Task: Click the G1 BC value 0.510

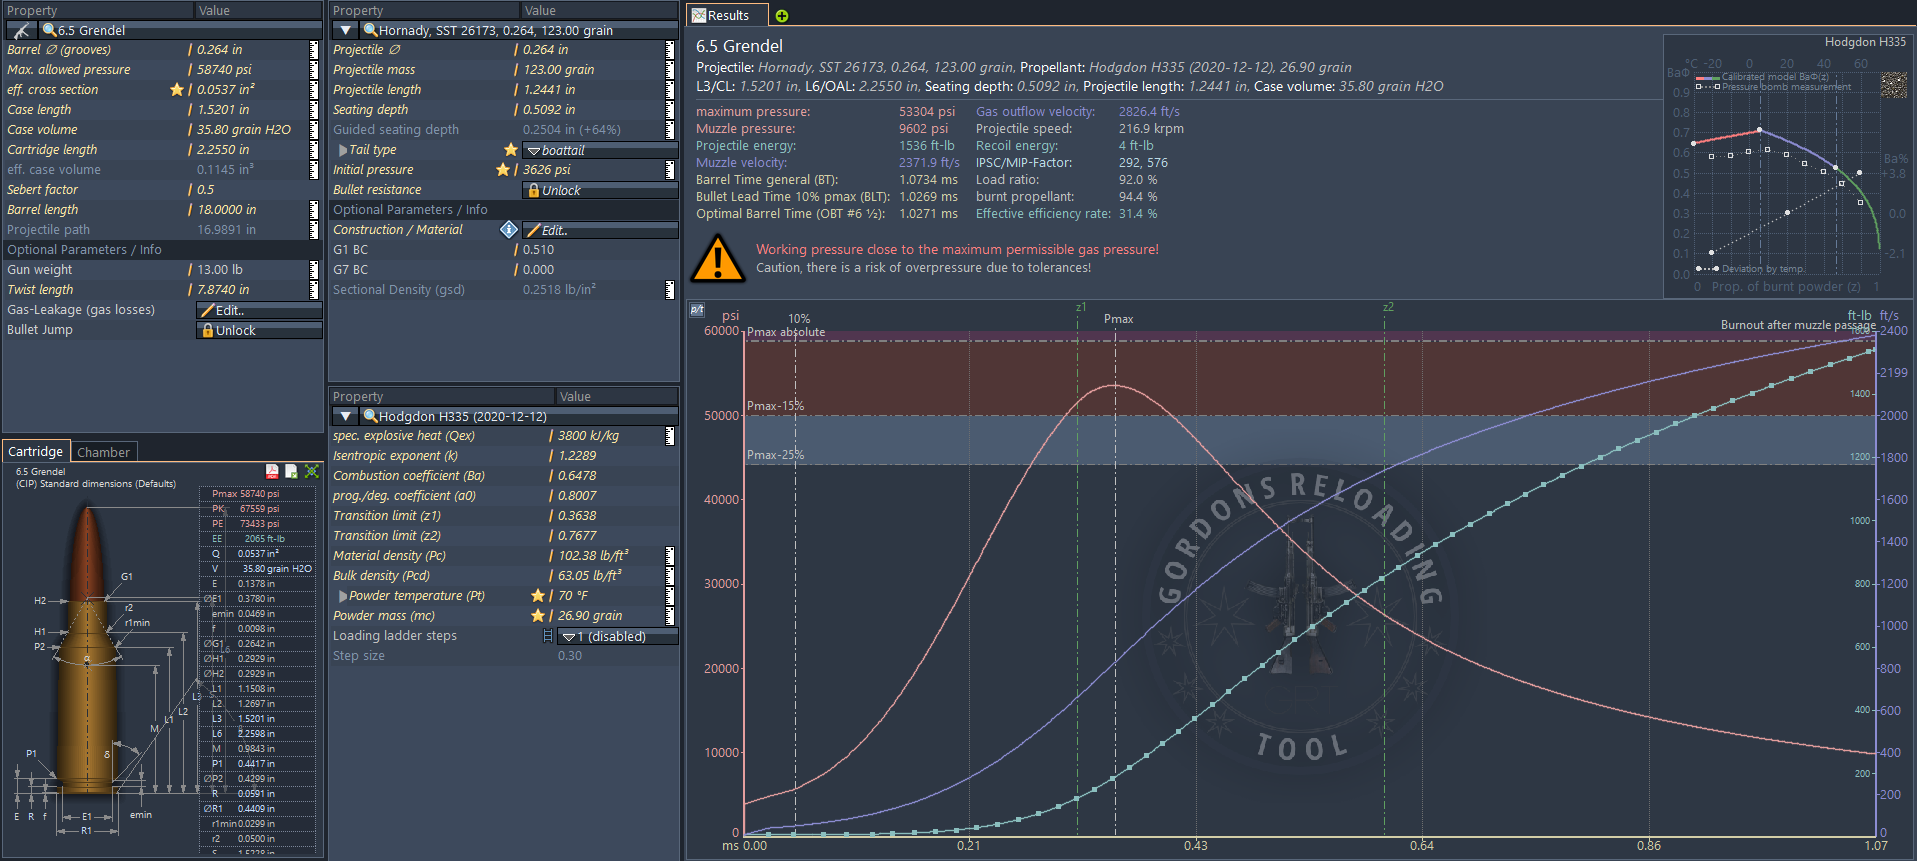Action: point(538,250)
